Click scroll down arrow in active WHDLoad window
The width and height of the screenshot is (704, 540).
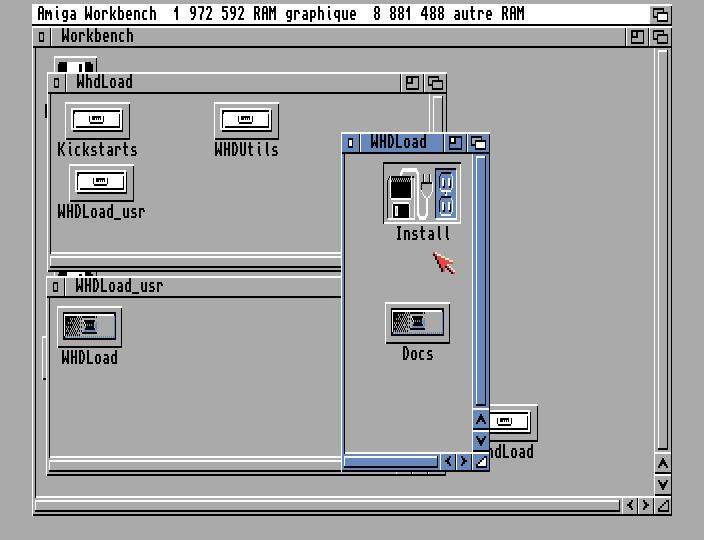[x=481, y=440]
